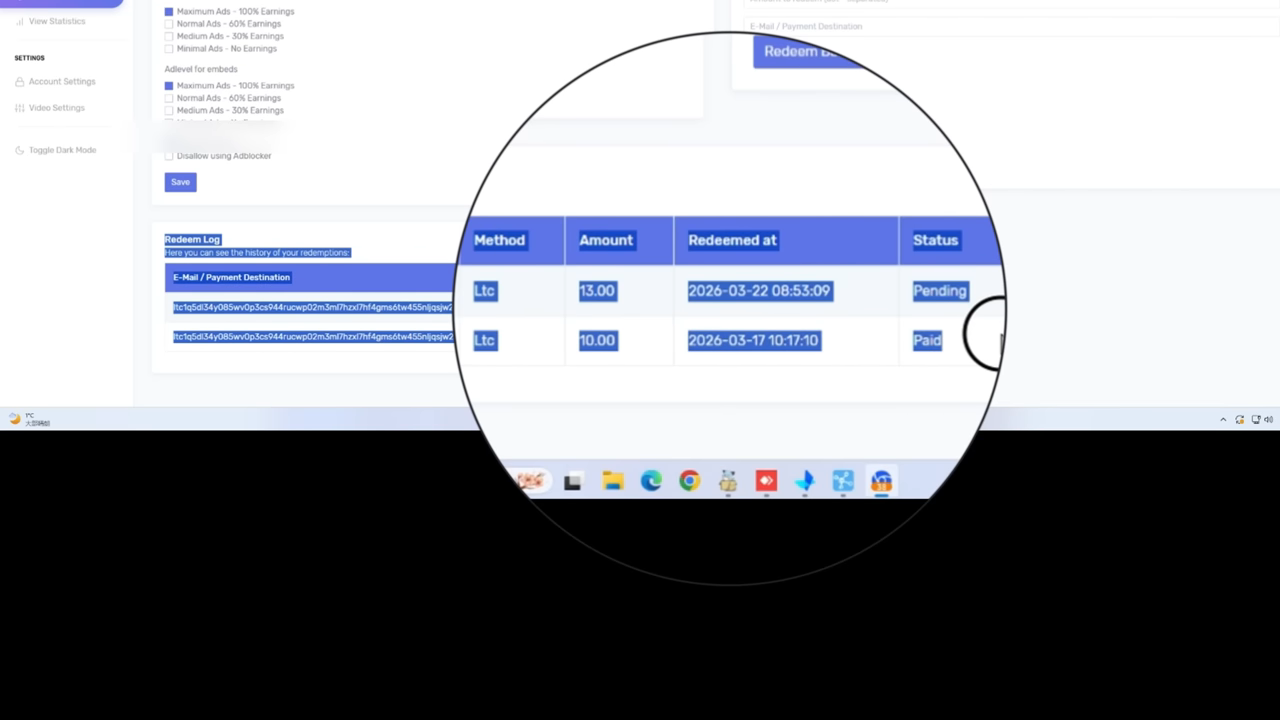This screenshot has width=1280, height=720.
Task: Open Video Settings with sliders icon
Action: (50, 108)
